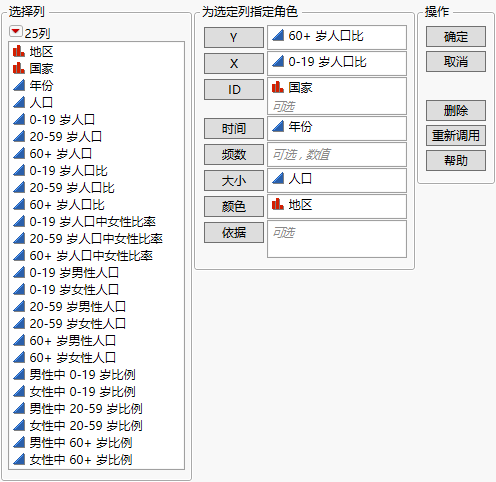This screenshot has height=482, width=496.
Task: Click the icon beside 0-19 岁人口中女性比率
Action: pos(19,222)
